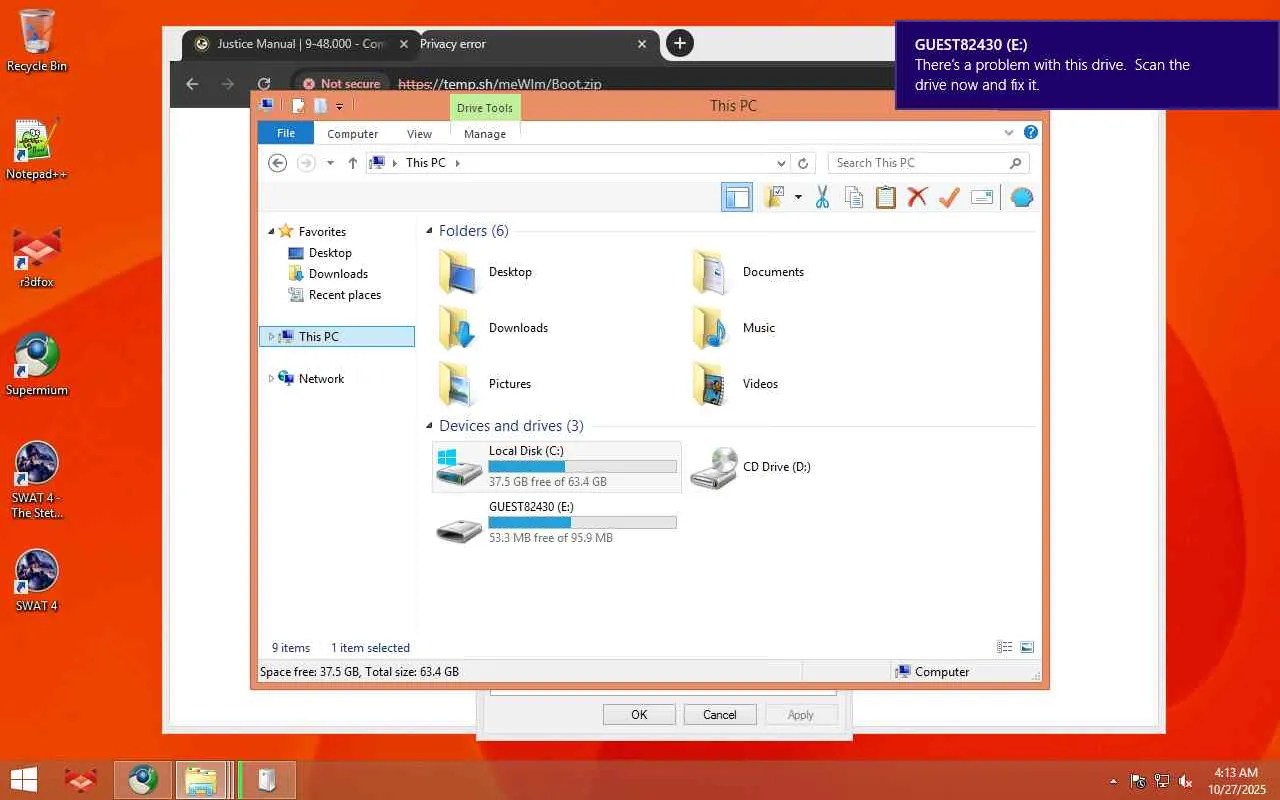Click the Explorer up-one-level arrow
The height and width of the screenshot is (800, 1280).
353,163
